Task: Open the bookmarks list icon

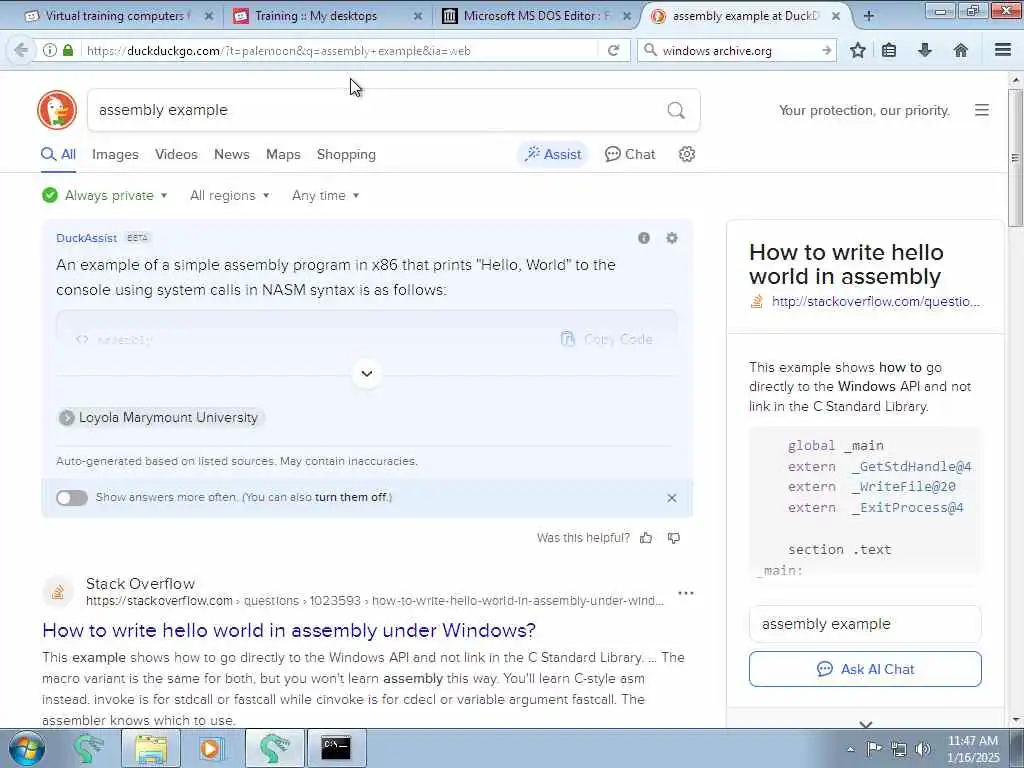Action: pos(889,50)
